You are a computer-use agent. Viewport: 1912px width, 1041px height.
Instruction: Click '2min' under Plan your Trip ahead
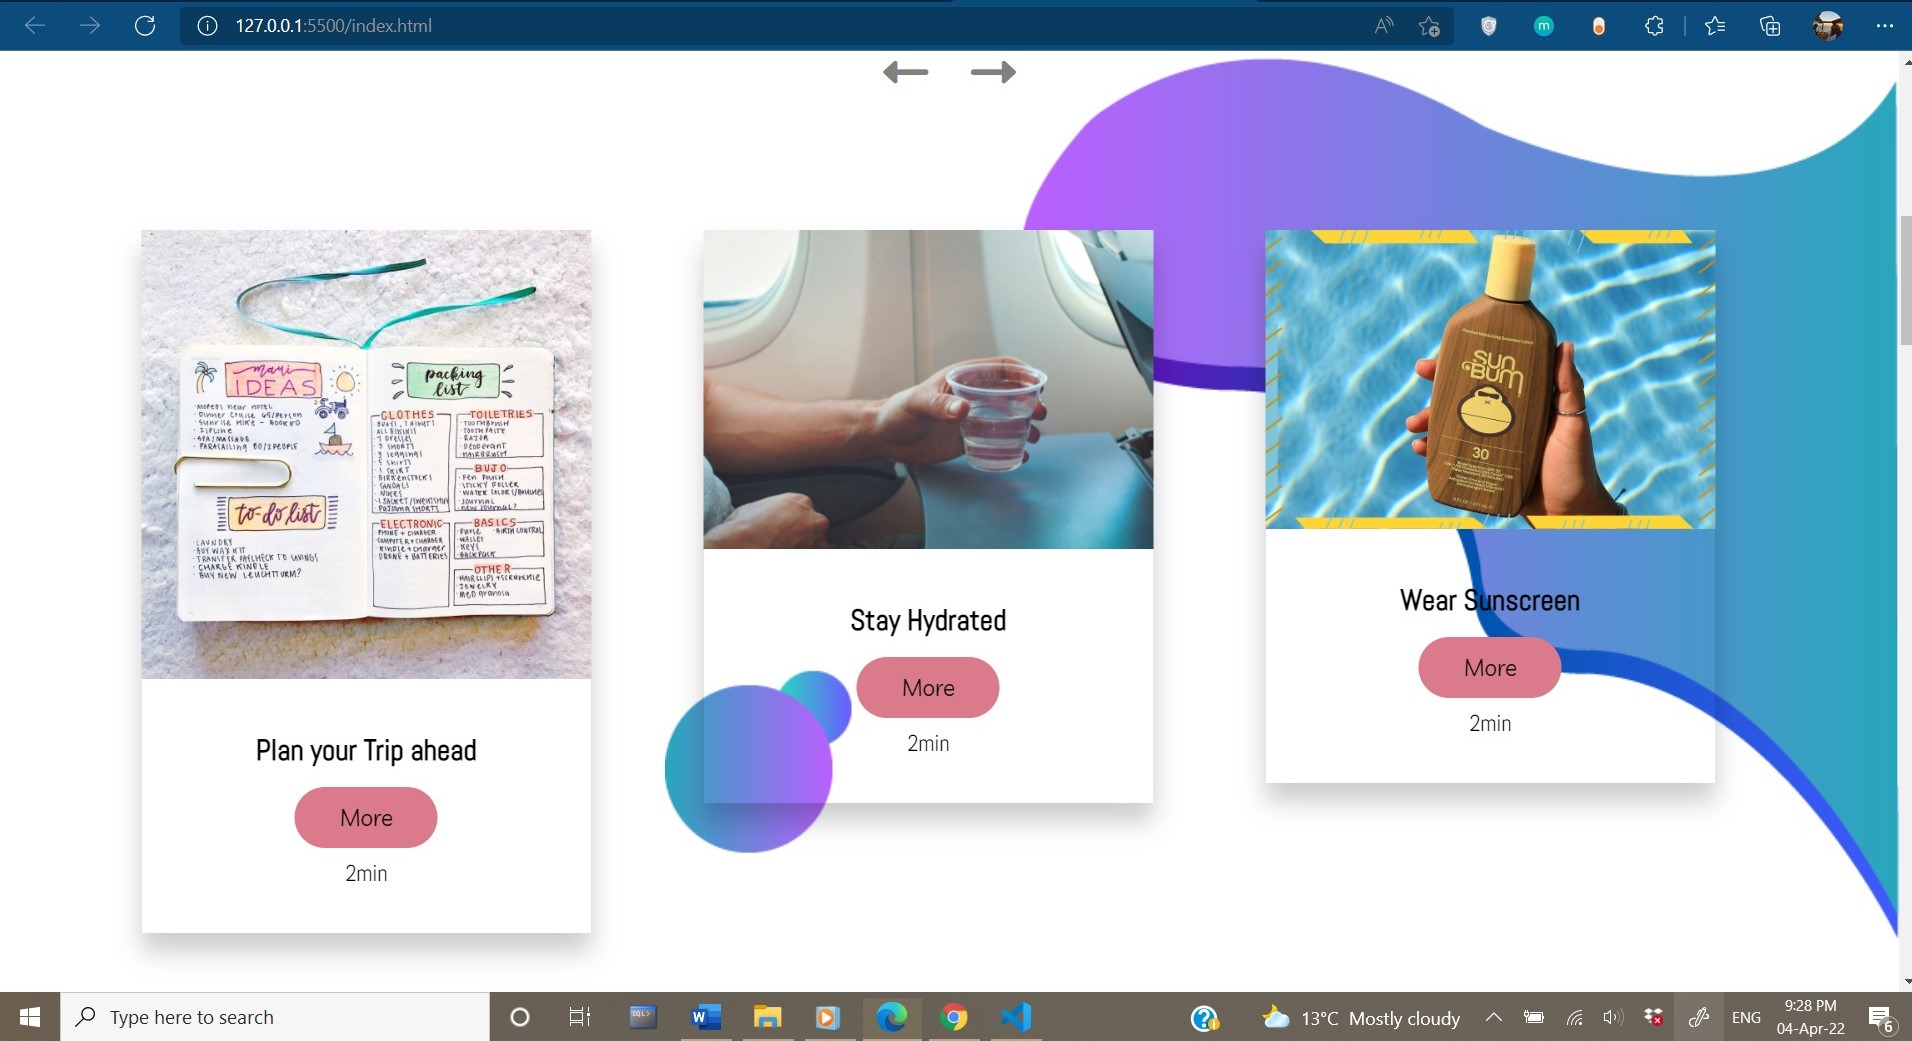(366, 874)
